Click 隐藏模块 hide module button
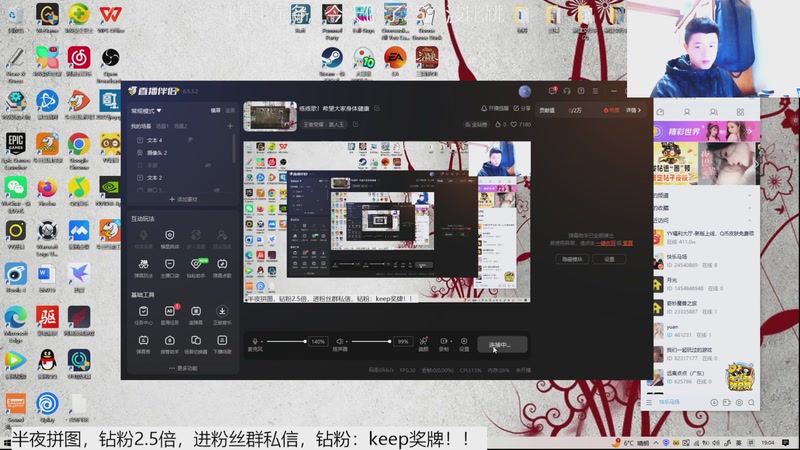The image size is (800, 450). [572, 259]
